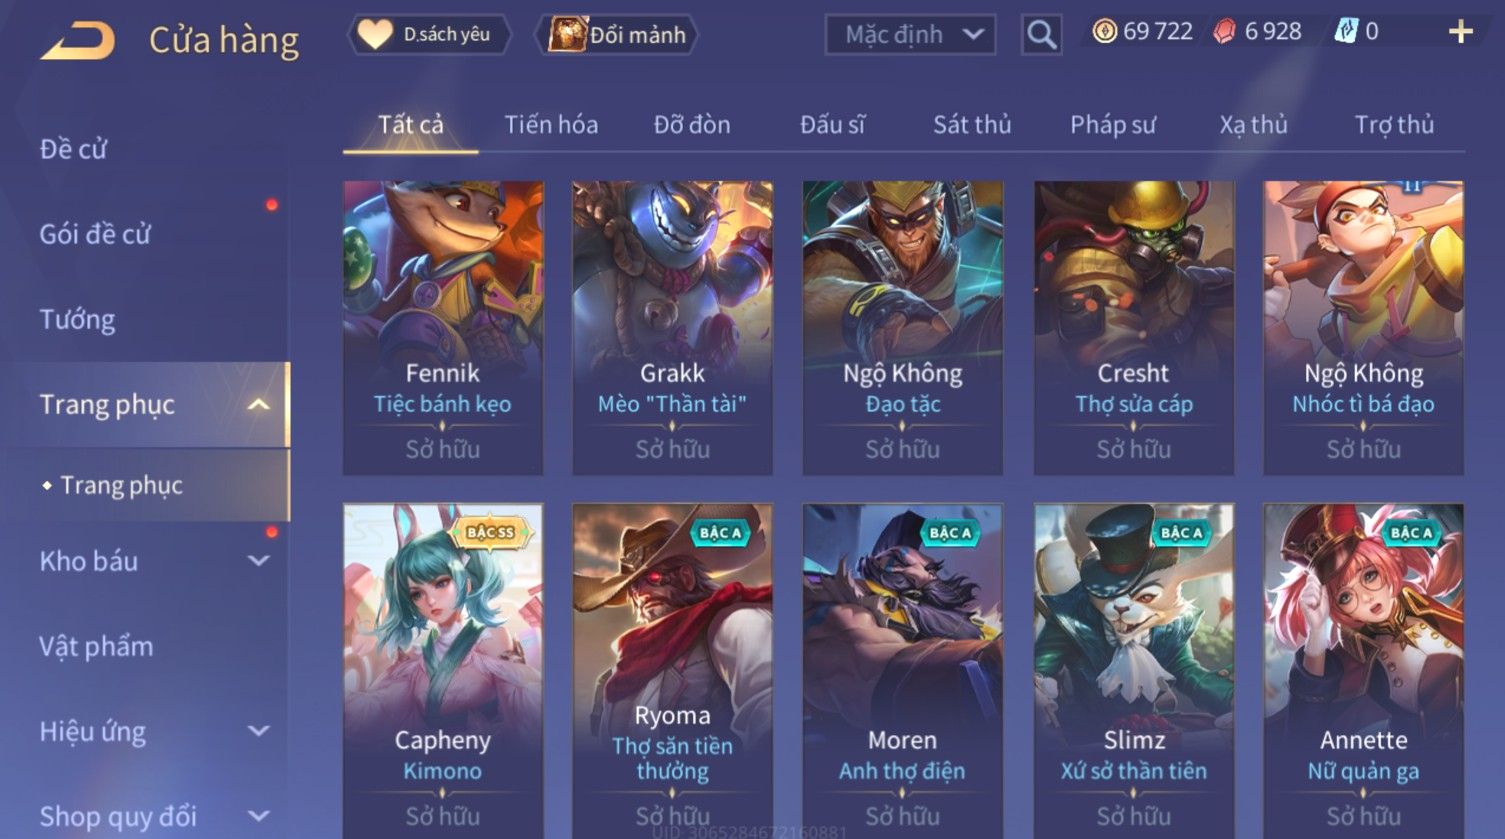Screen dimensions: 1505x839
Task: Open the Tướng sidebar menu
Action: [77, 320]
